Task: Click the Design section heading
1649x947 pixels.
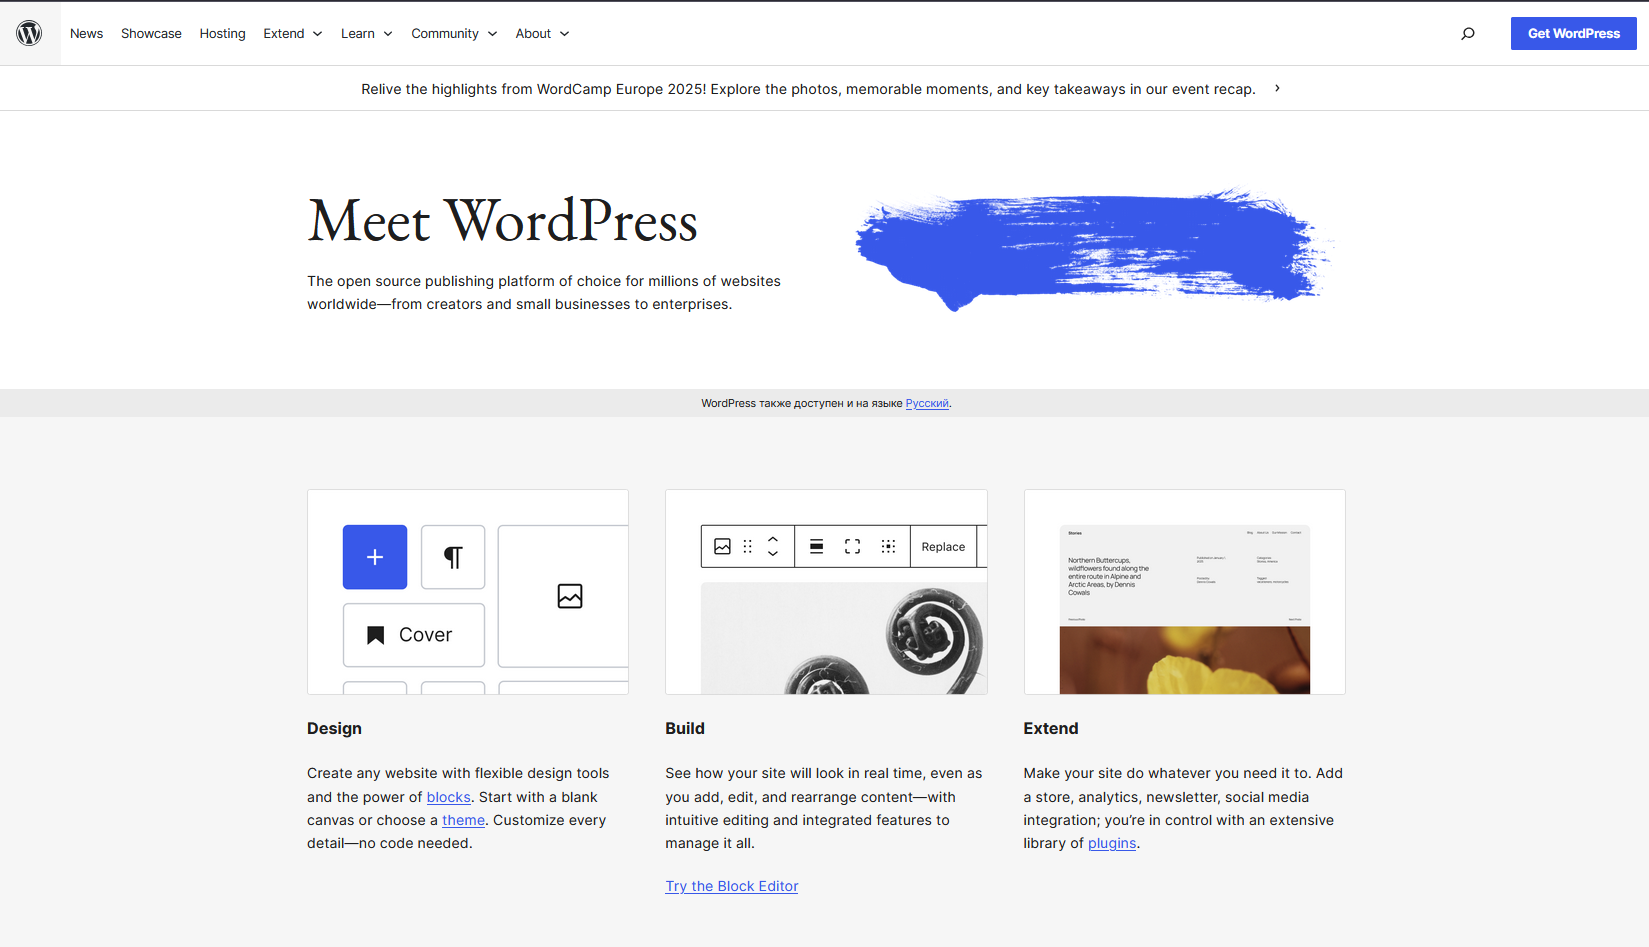Action: click(x=334, y=729)
